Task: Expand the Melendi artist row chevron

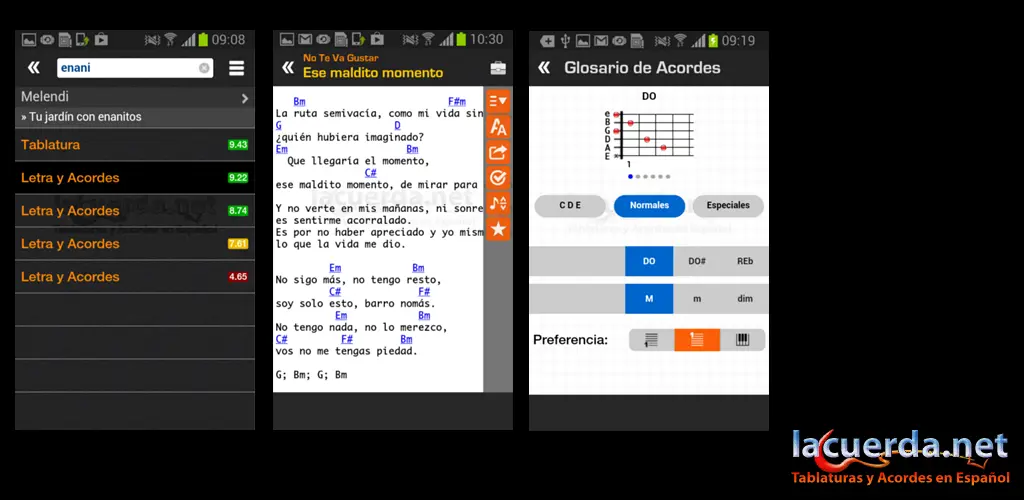Action: click(x=245, y=98)
